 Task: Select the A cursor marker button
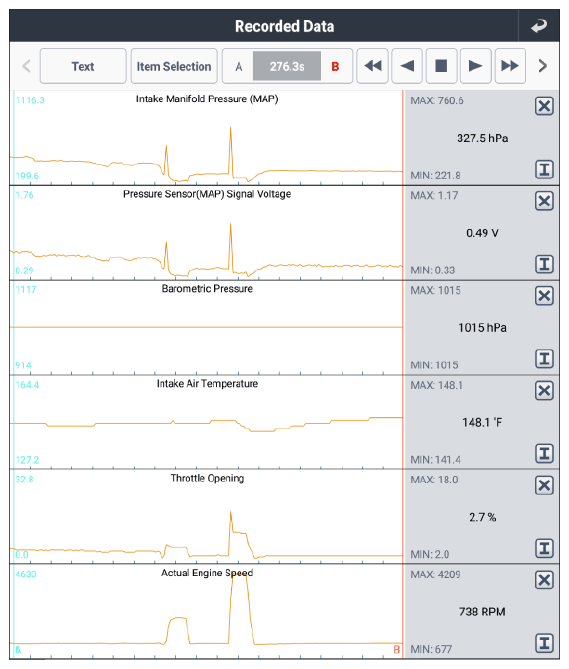[238, 67]
